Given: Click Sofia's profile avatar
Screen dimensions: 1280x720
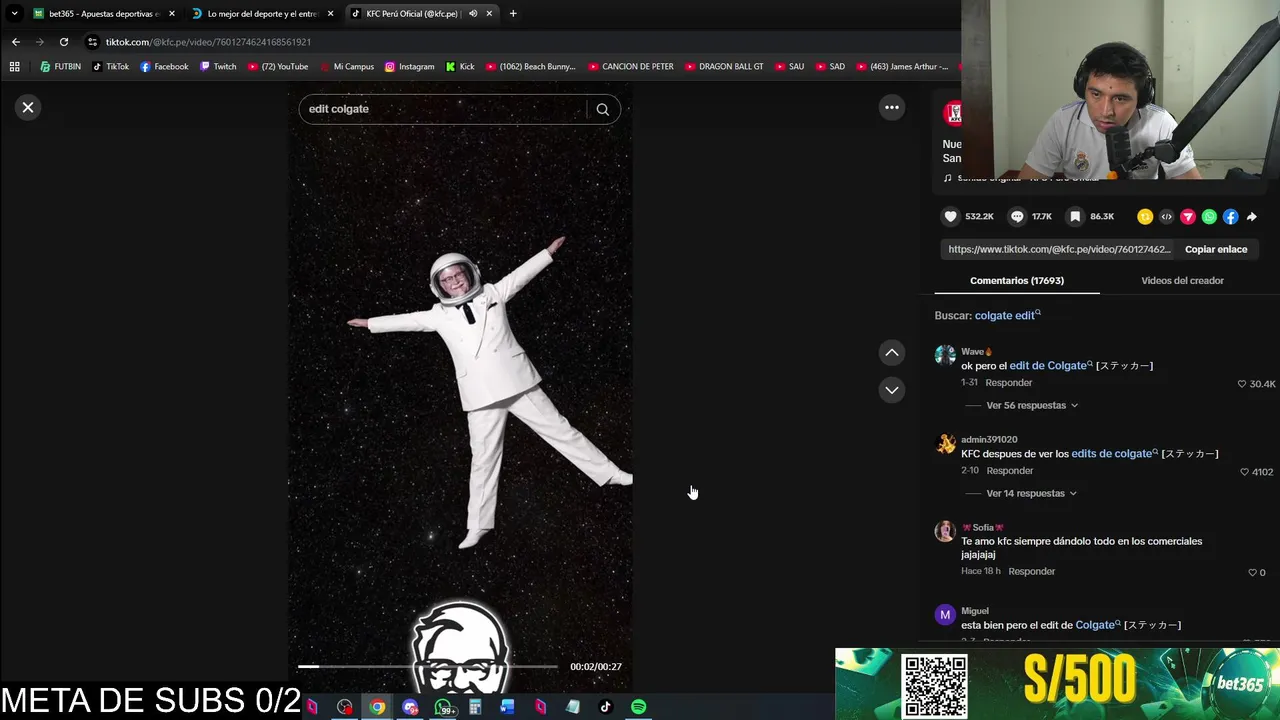Looking at the screenshot, I should click(945, 531).
